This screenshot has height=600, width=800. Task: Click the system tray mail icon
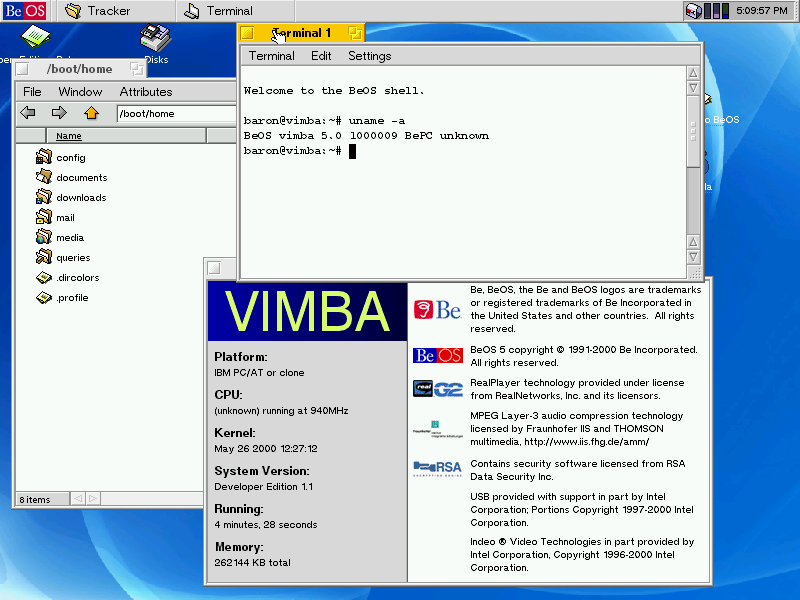[694, 11]
